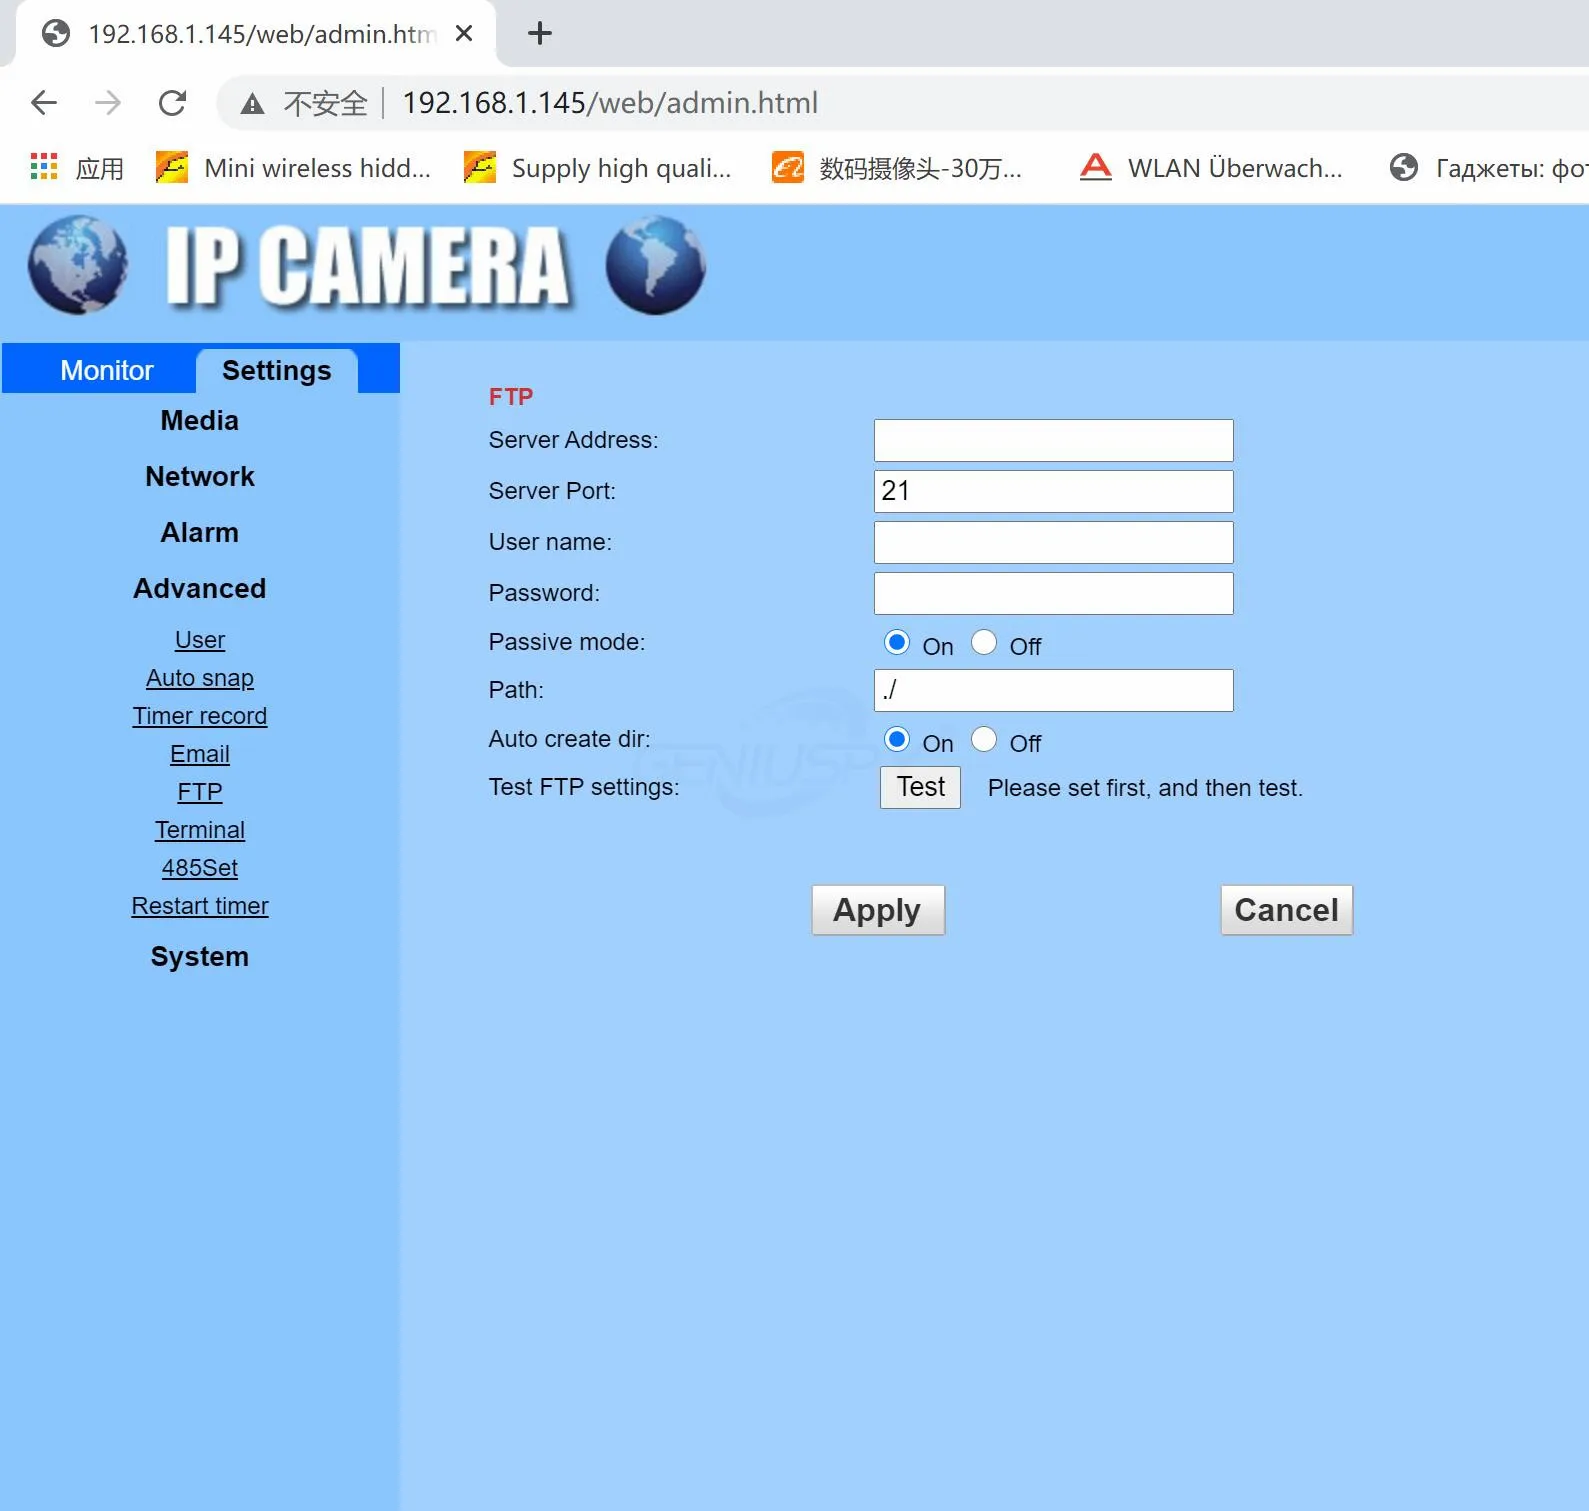
Task: Open a new browser tab
Action: point(539,34)
